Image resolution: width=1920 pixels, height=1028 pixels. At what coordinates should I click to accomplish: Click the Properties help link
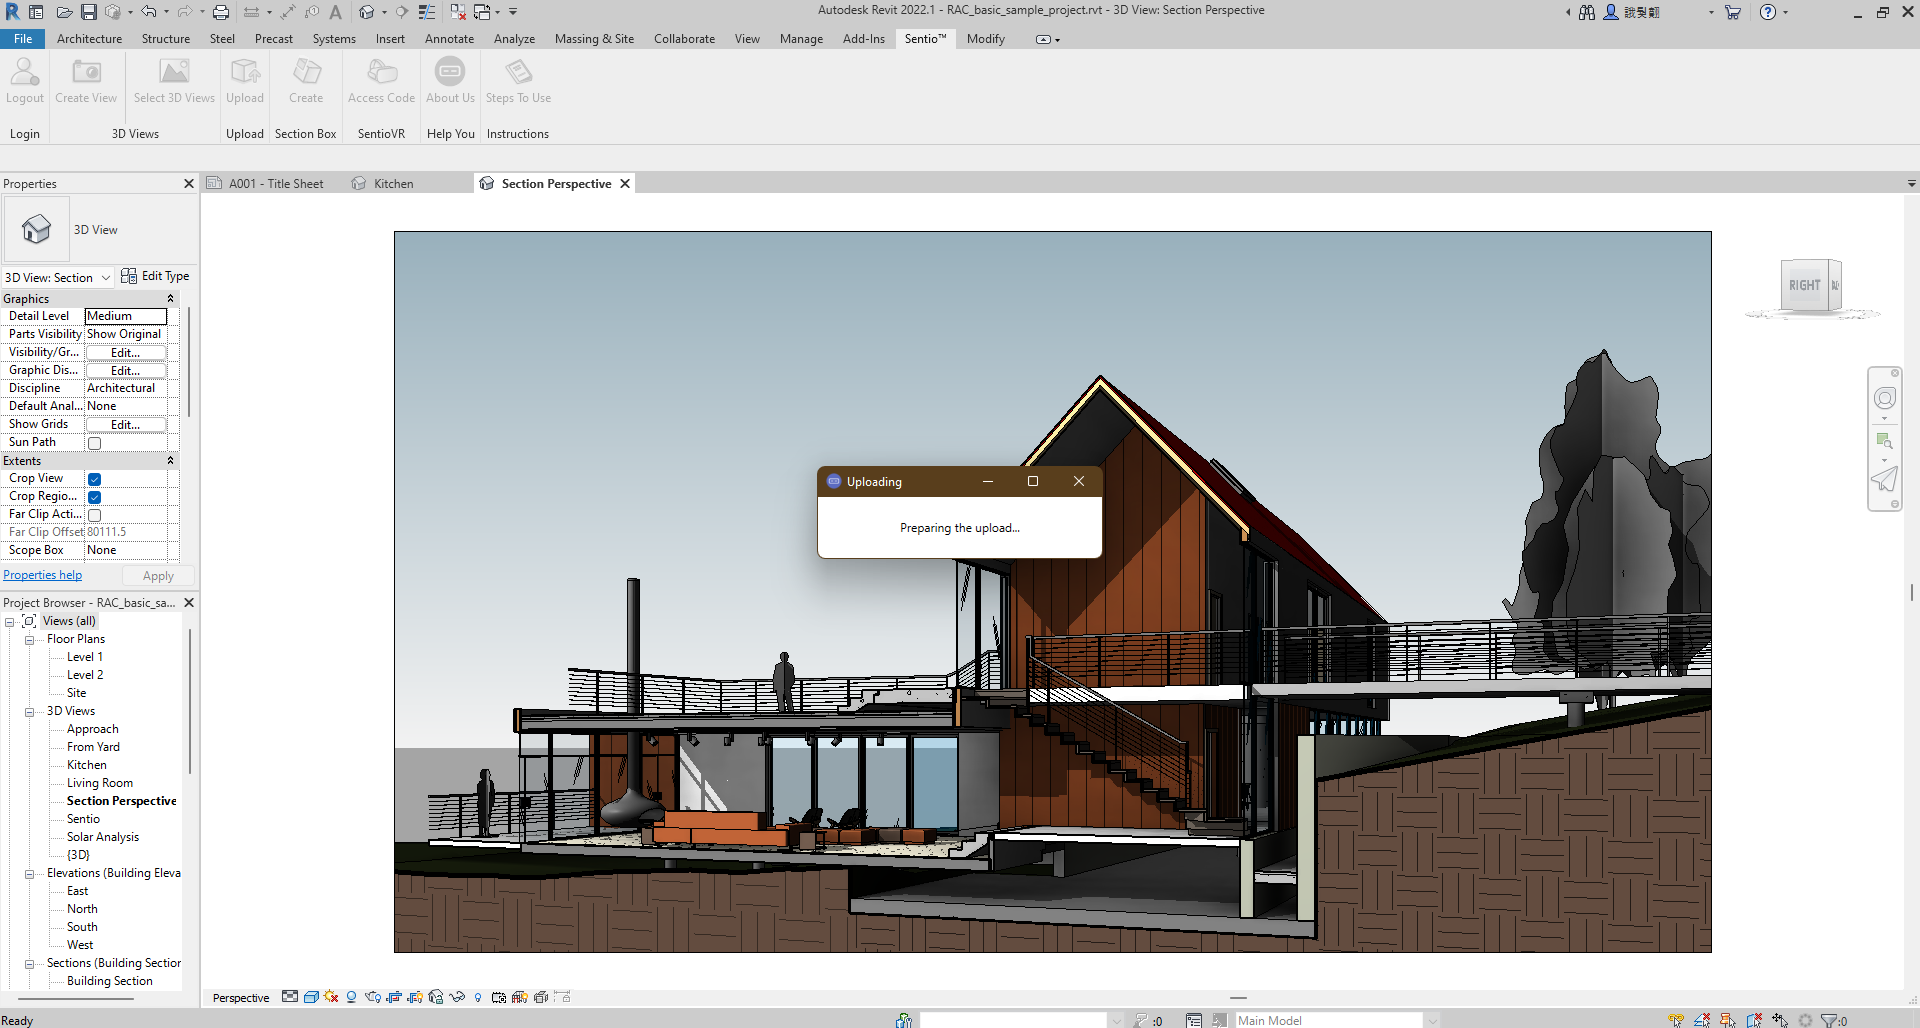coord(42,575)
